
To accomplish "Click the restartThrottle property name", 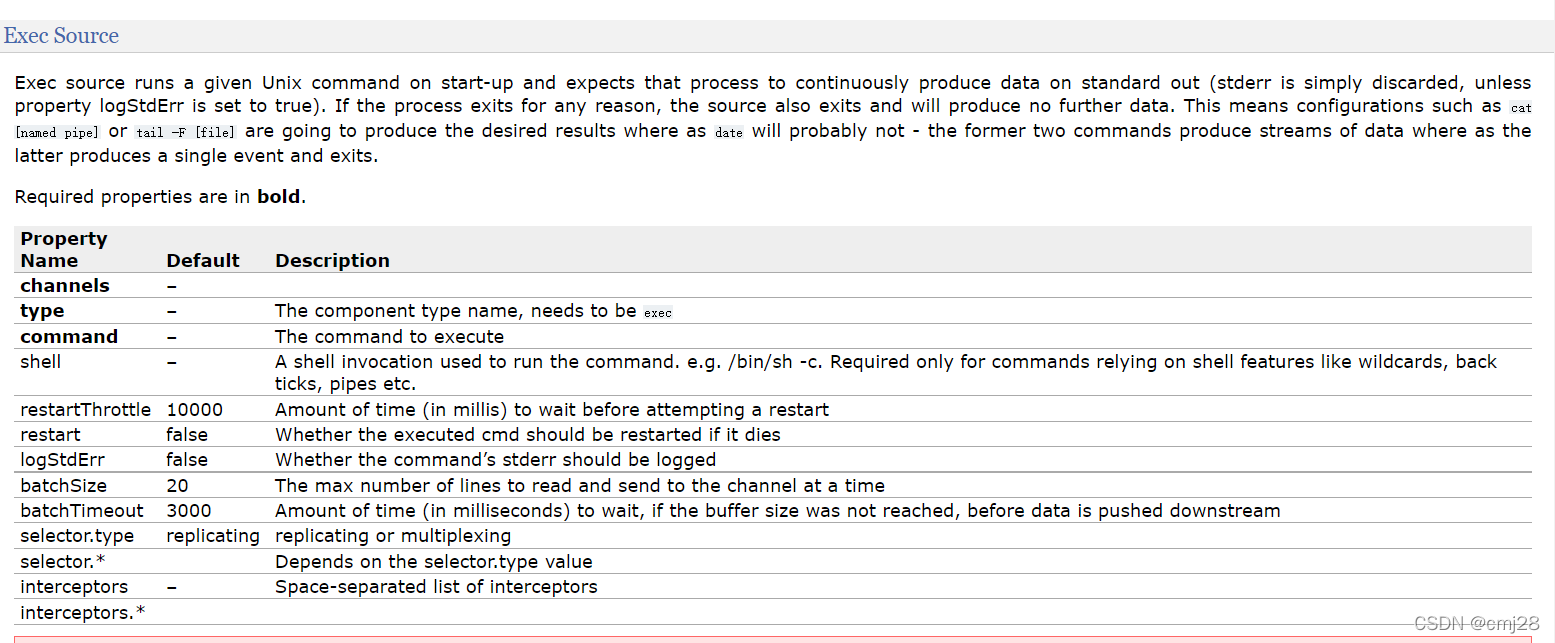I will (x=85, y=410).
